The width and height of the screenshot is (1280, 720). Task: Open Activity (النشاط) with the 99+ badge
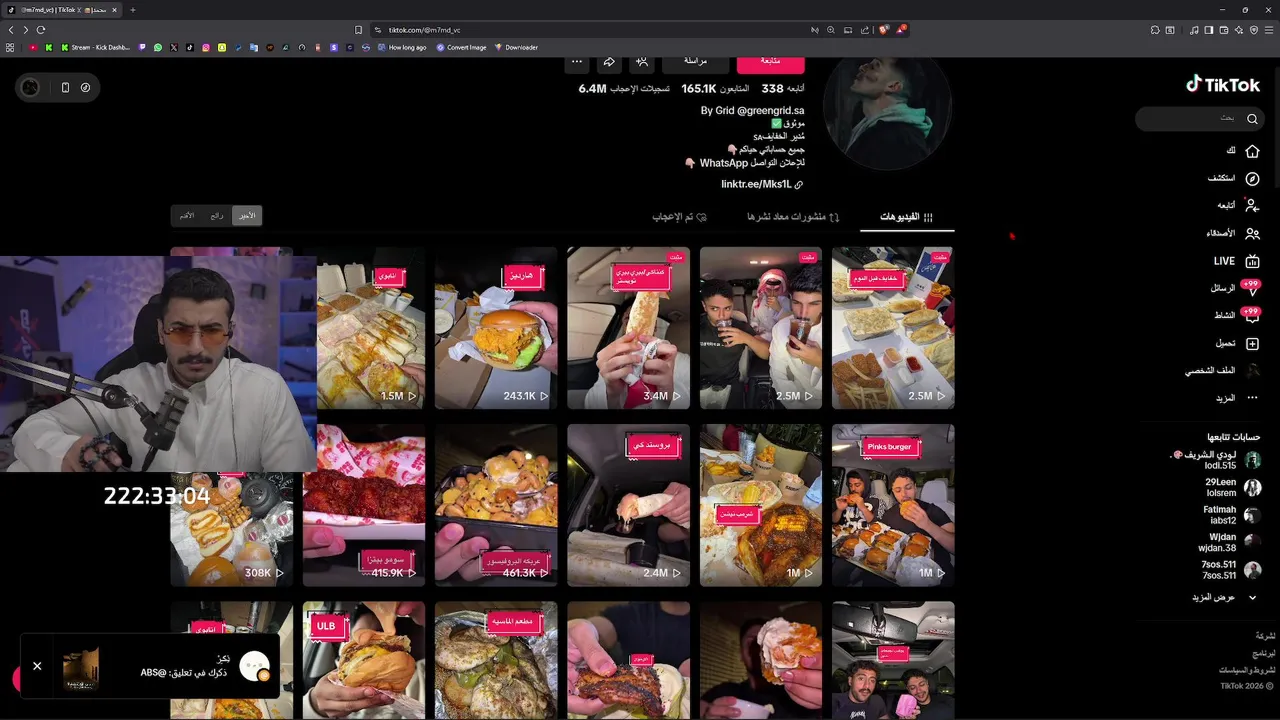(1250, 315)
